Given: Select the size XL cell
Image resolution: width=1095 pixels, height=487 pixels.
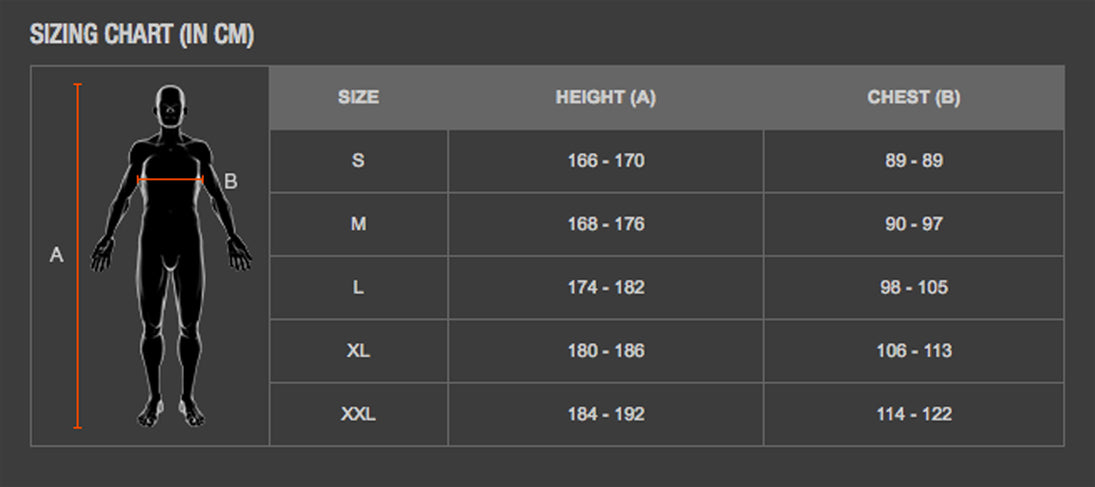Looking at the screenshot, I should pyautogui.click(x=358, y=351).
